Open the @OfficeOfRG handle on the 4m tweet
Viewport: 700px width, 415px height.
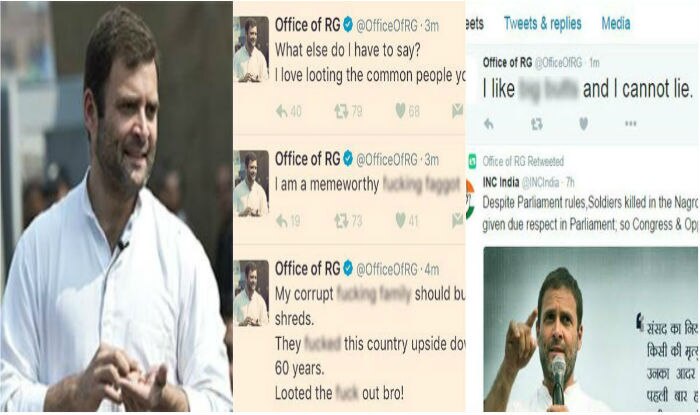point(387,270)
